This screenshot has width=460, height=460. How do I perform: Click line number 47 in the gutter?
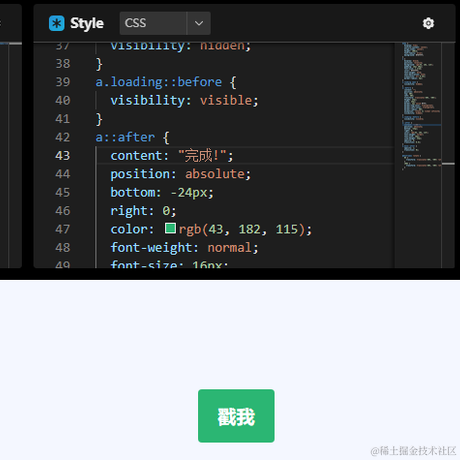pos(63,229)
